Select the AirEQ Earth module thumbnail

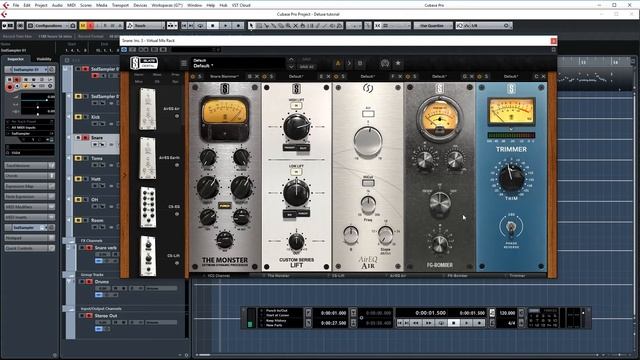147,158
